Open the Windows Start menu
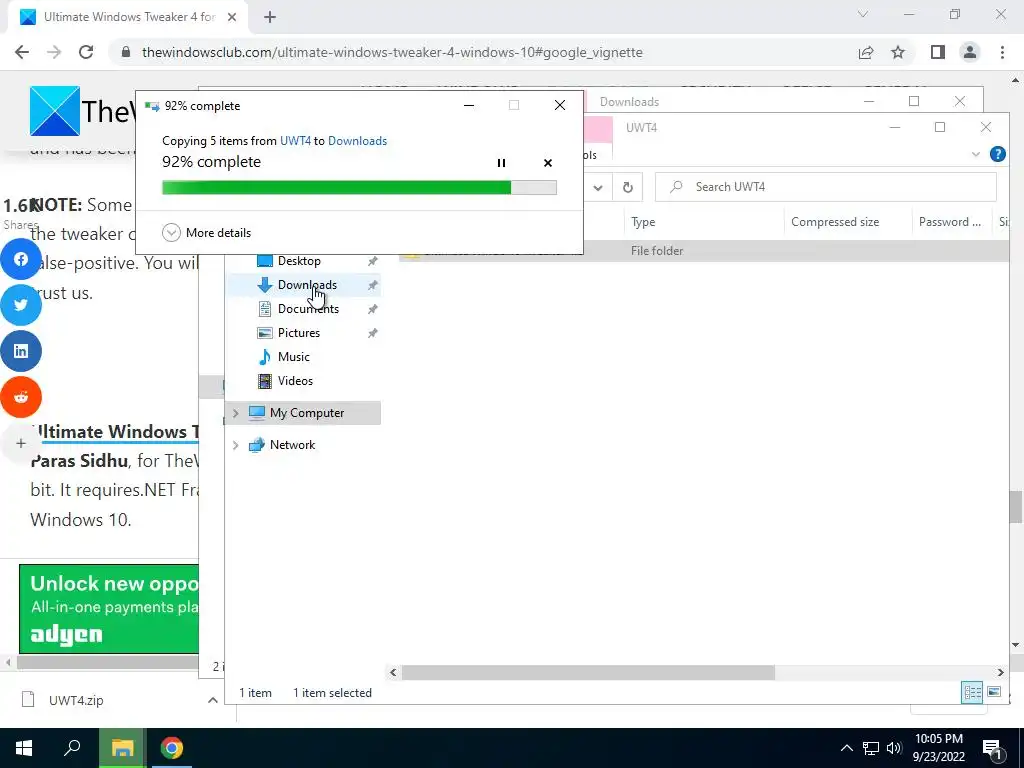 pos(24,748)
